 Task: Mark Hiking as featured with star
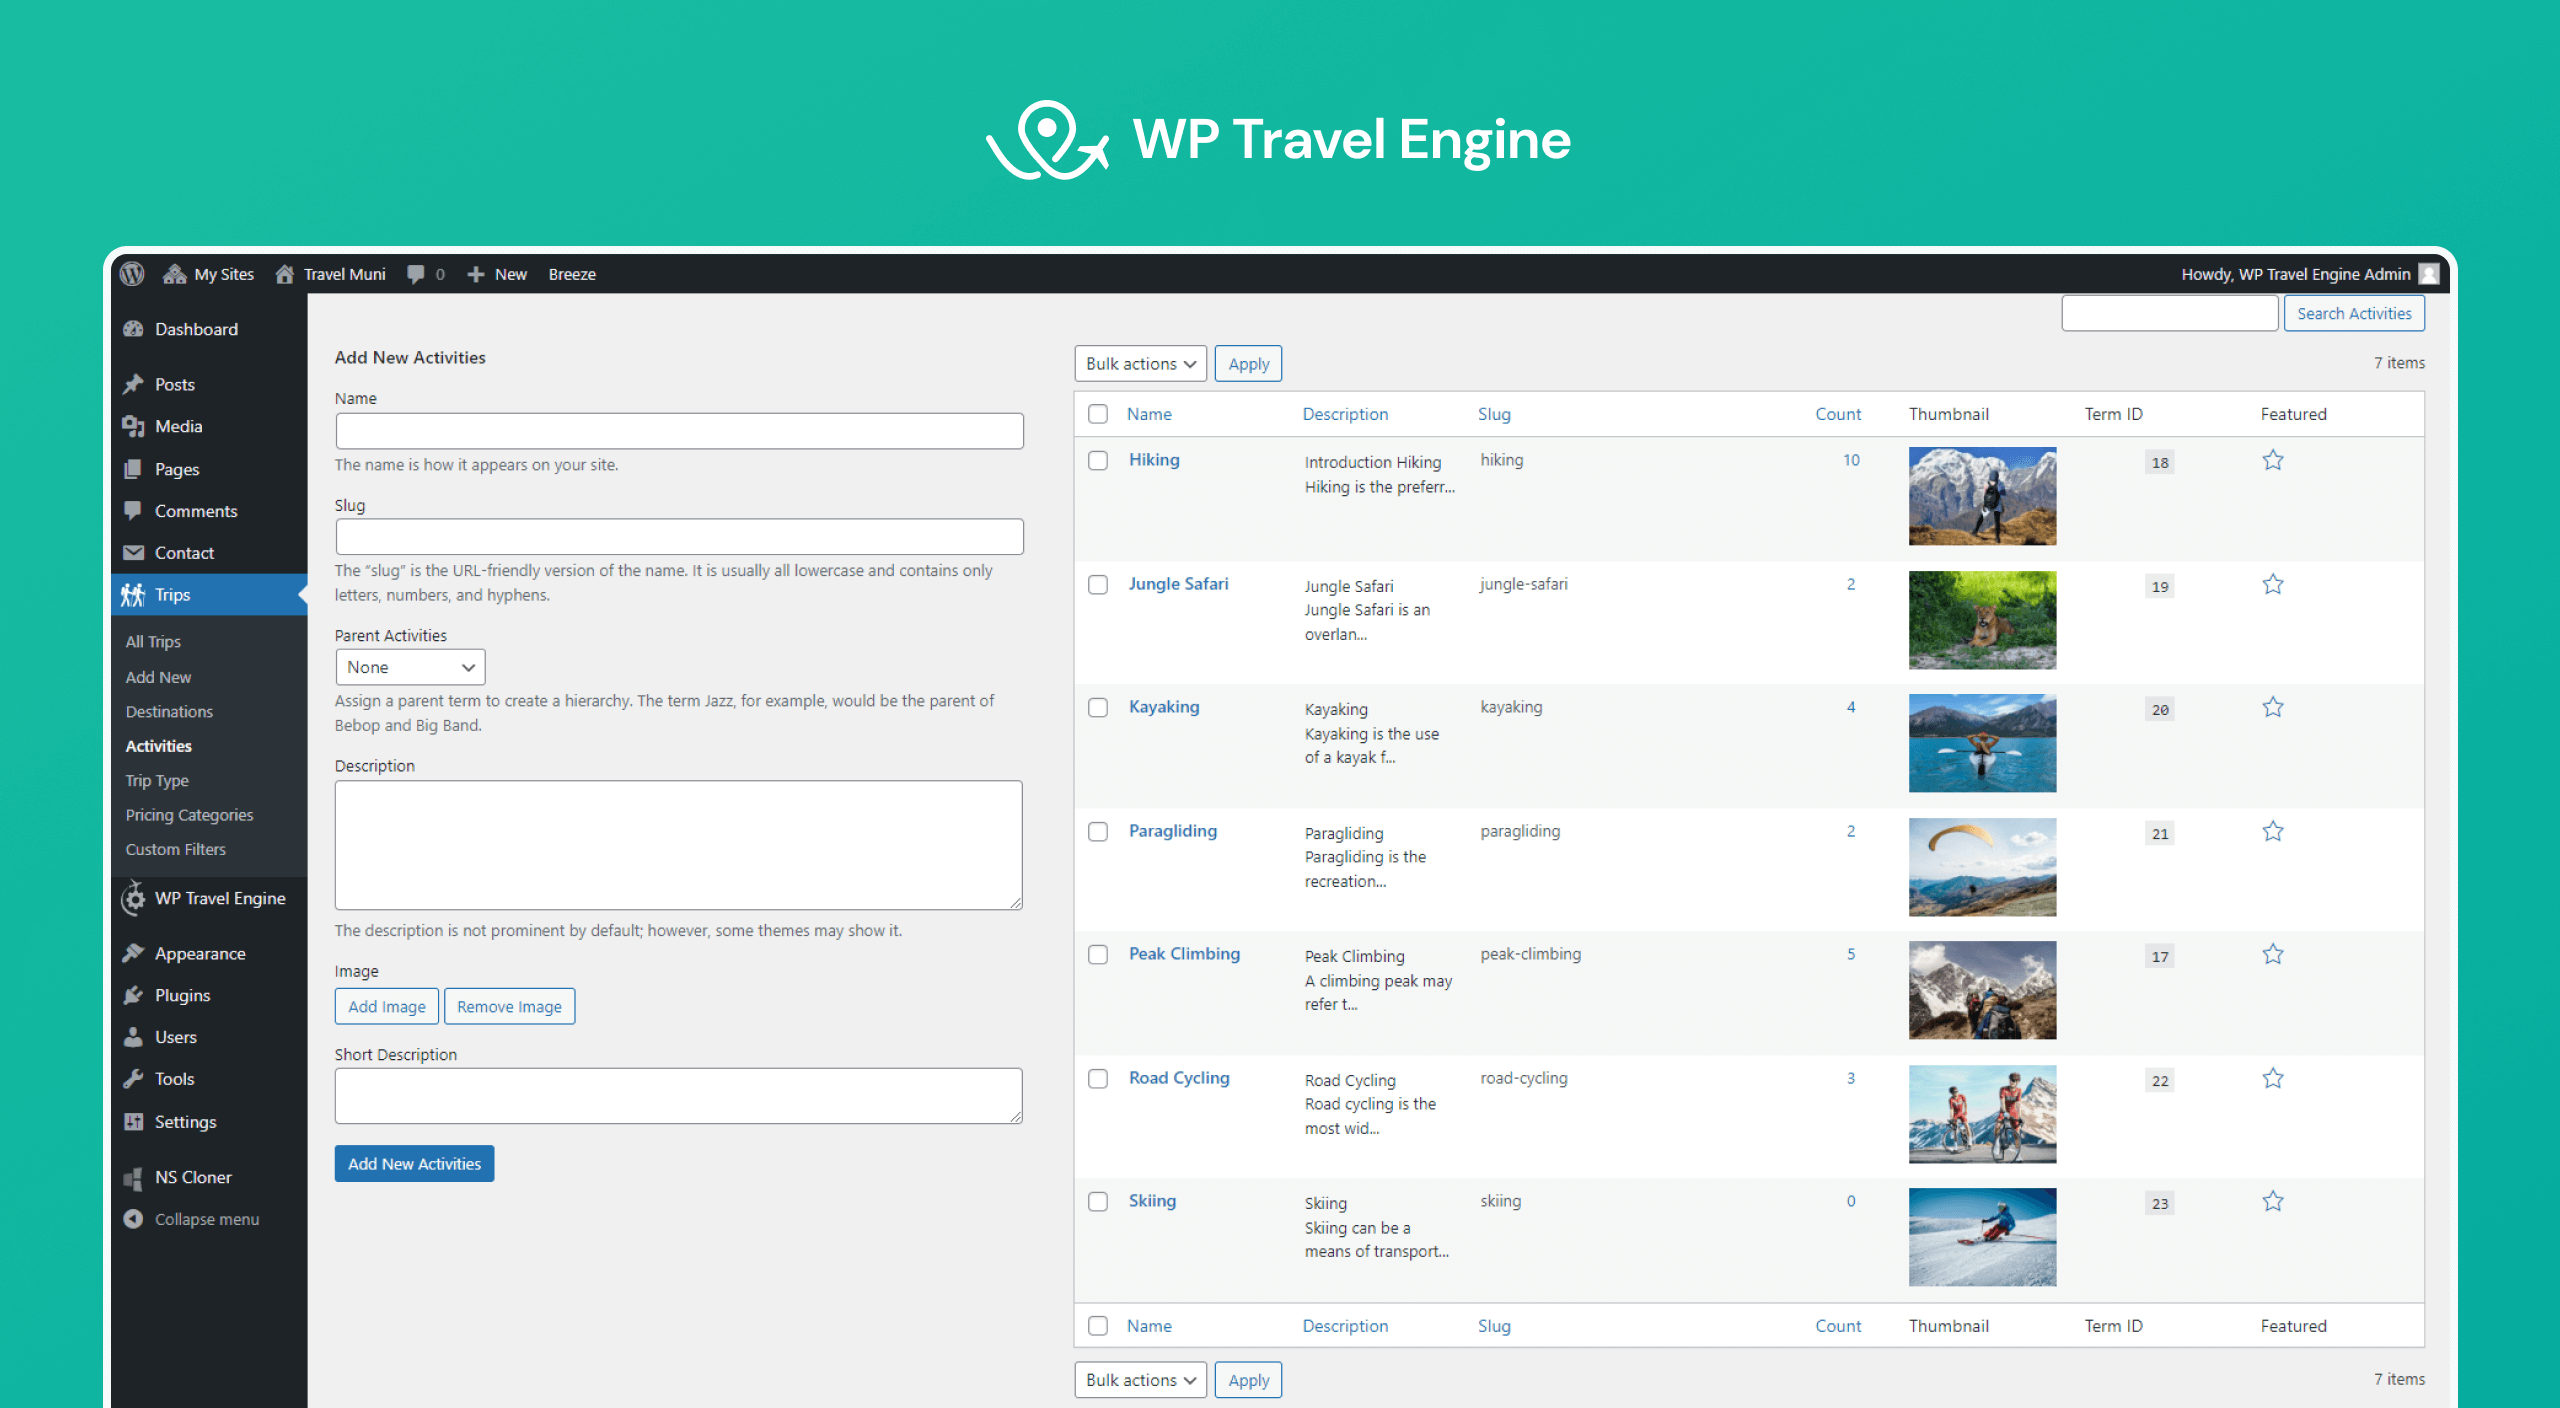point(2273,460)
